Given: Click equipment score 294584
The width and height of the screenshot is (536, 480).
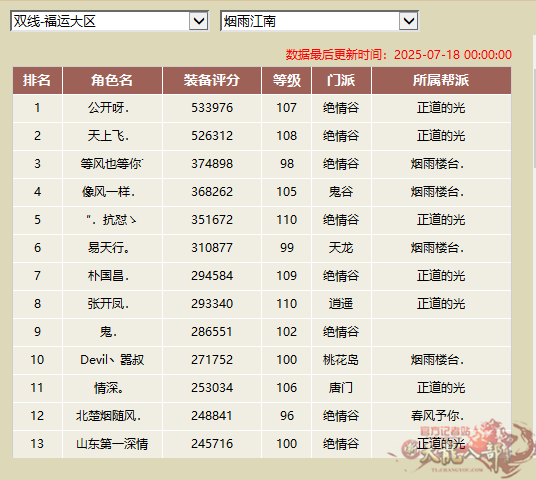Looking at the screenshot, I should pyautogui.click(x=212, y=276).
